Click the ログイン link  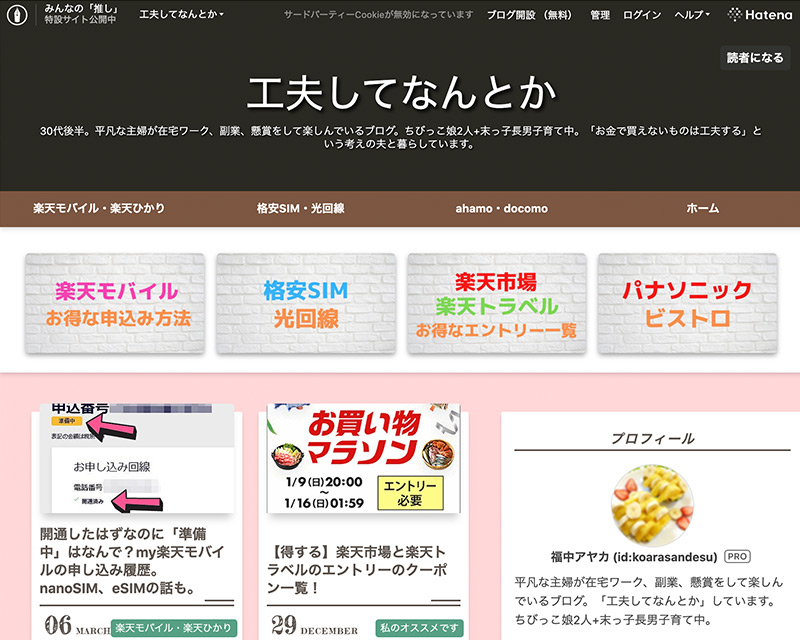coord(642,15)
